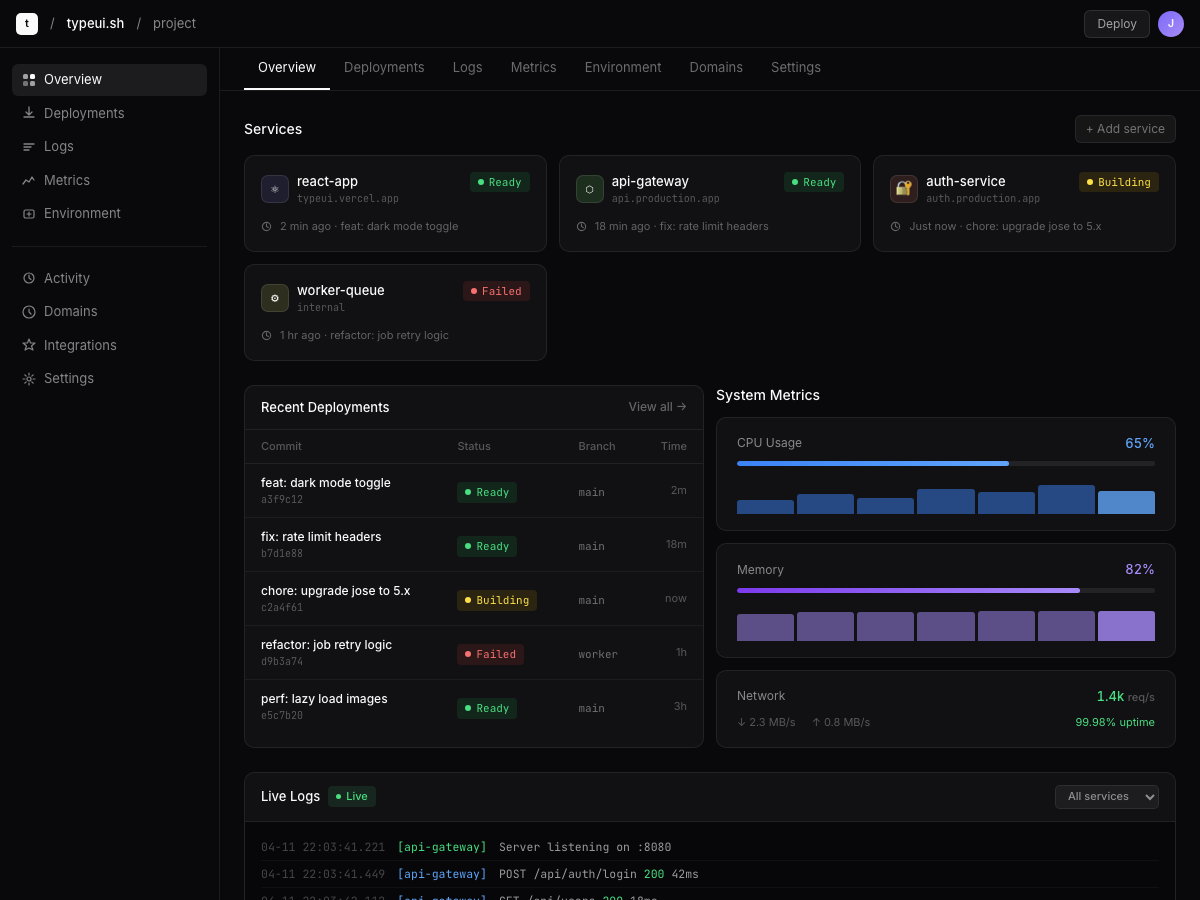Select fix: rate limit headers deployment row
This screenshot has height=900, width=1200.
tap(474, 545)
